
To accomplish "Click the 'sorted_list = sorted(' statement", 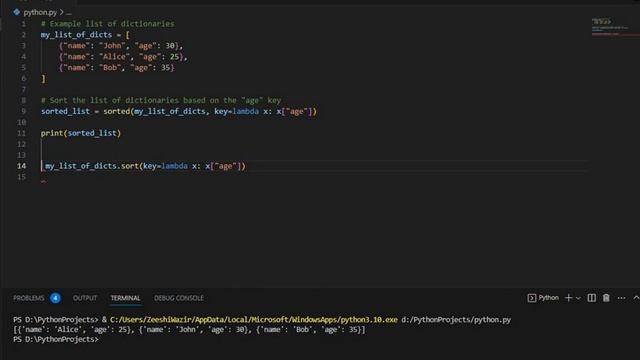I will [178, 111].
